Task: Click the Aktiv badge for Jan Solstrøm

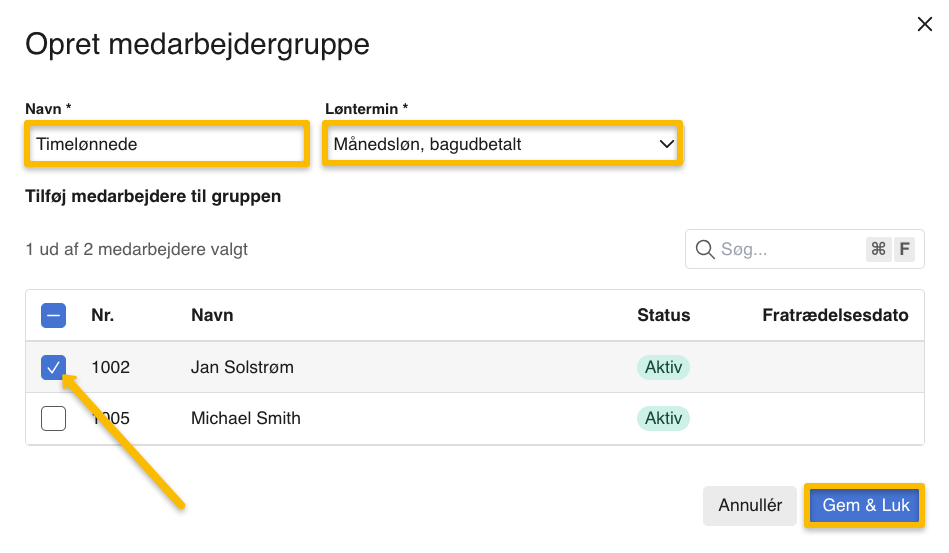Action: click(x=663, y=367)
